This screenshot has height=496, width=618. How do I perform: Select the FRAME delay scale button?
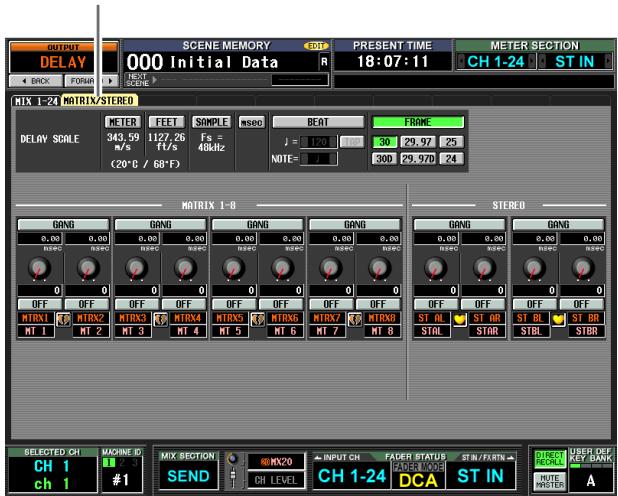pos(418,122)
